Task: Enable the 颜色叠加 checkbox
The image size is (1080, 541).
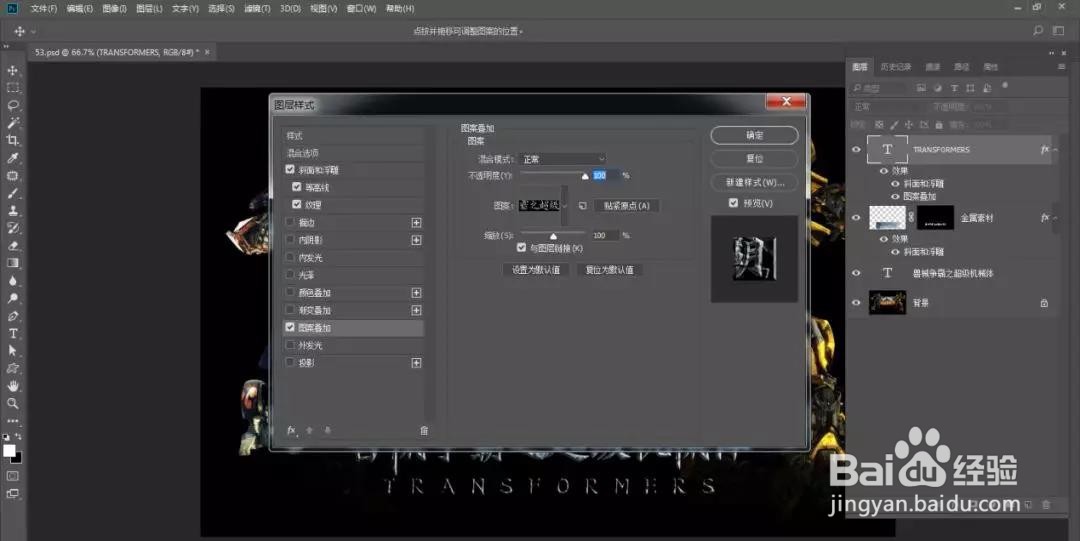Action: tap(290, 292)
